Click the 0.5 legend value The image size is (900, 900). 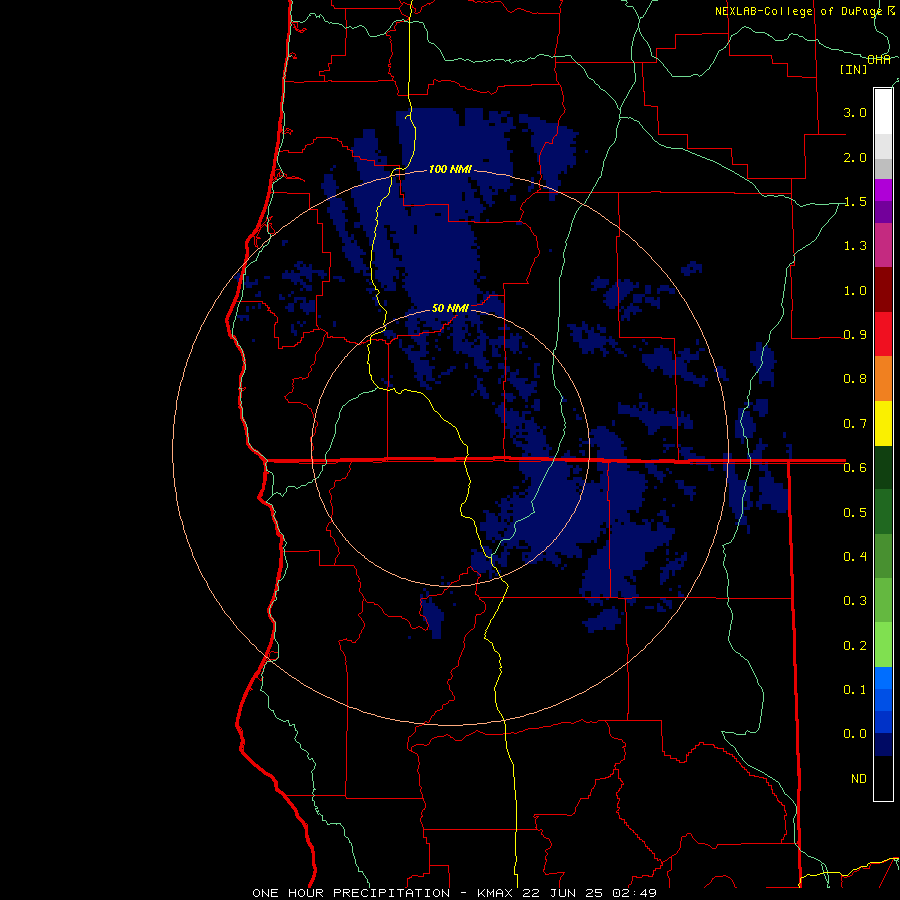[855, 512]
